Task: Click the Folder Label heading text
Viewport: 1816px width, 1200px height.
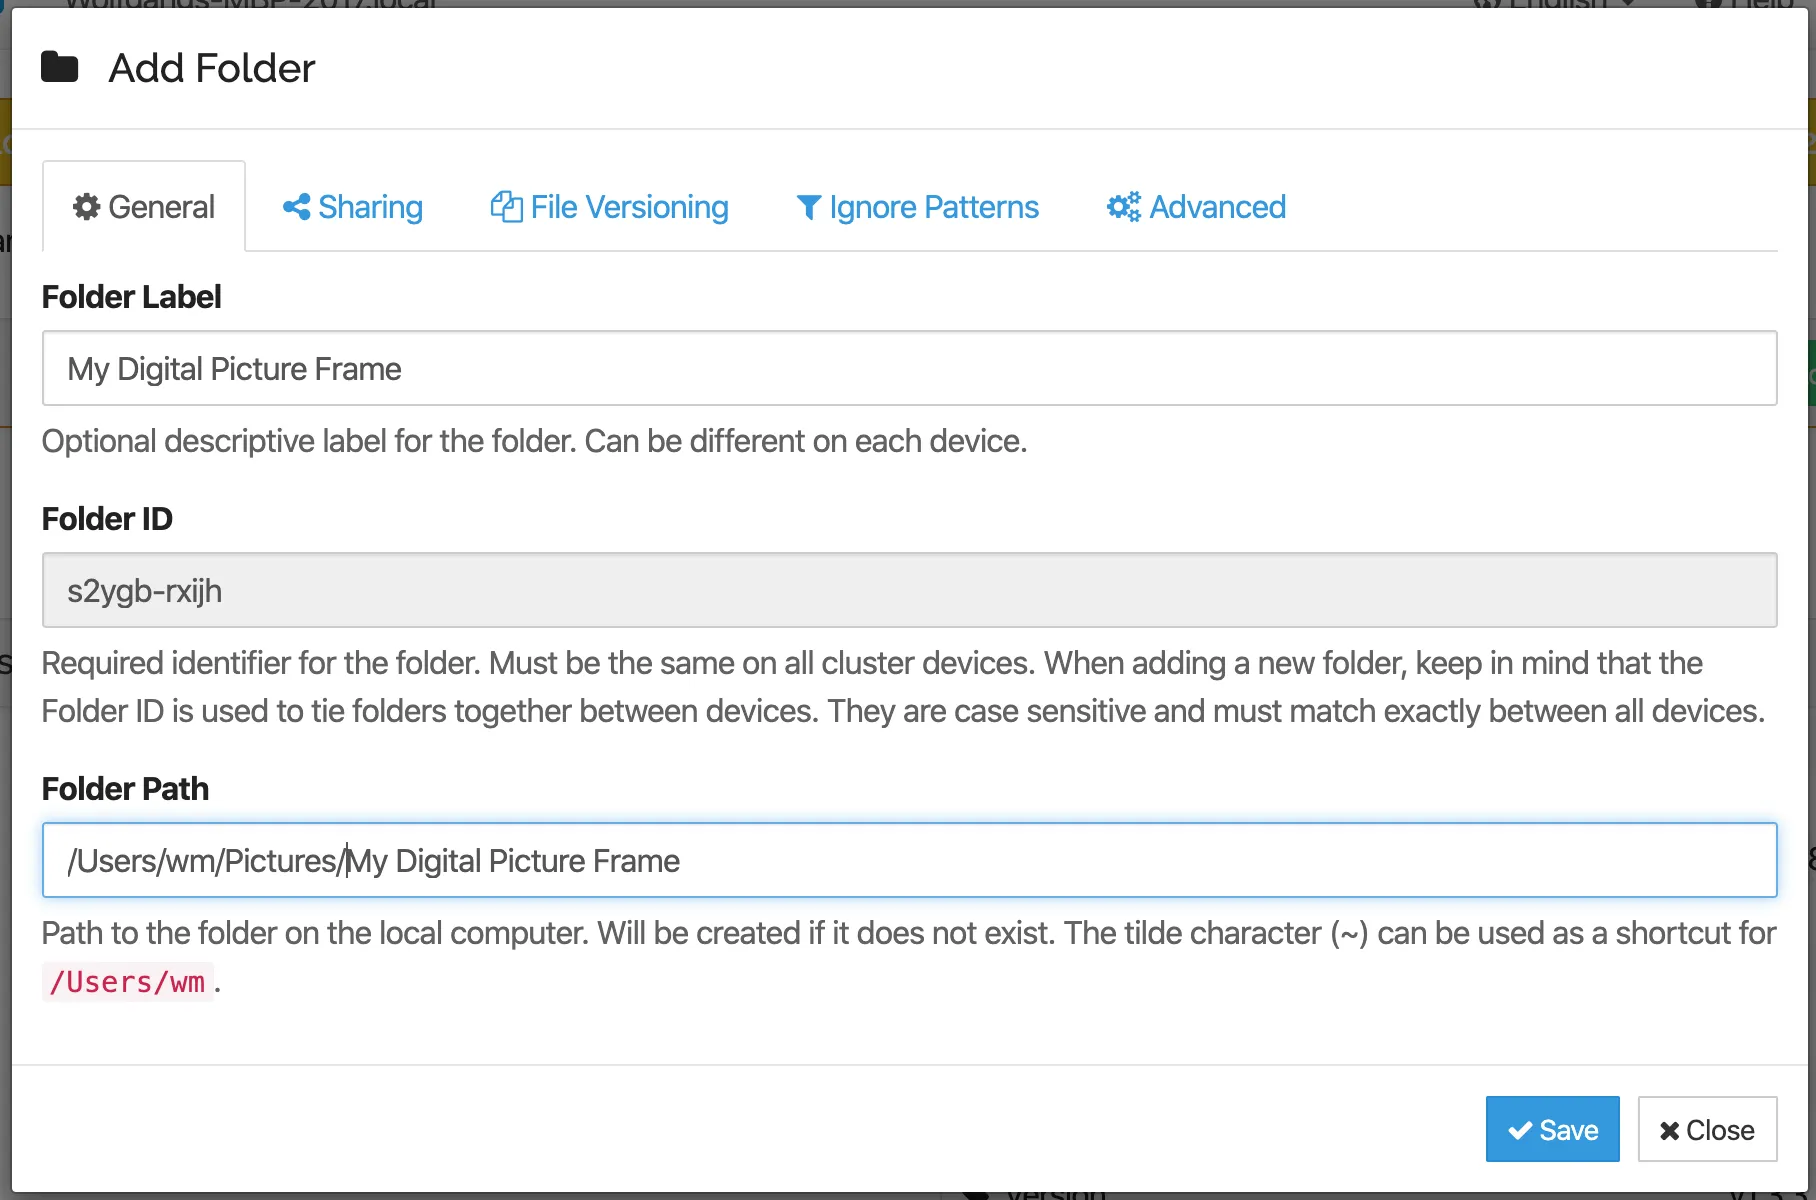Action: pos(131,297)
